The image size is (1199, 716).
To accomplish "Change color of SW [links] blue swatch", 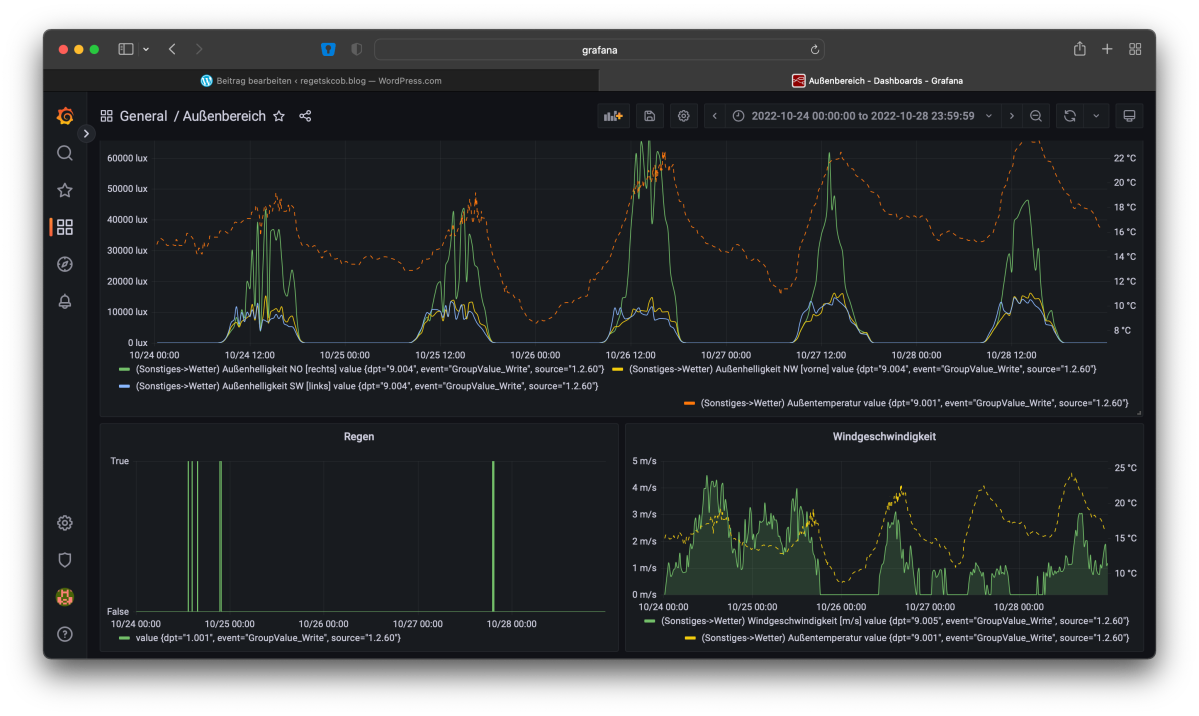I will tap(125, 386).
